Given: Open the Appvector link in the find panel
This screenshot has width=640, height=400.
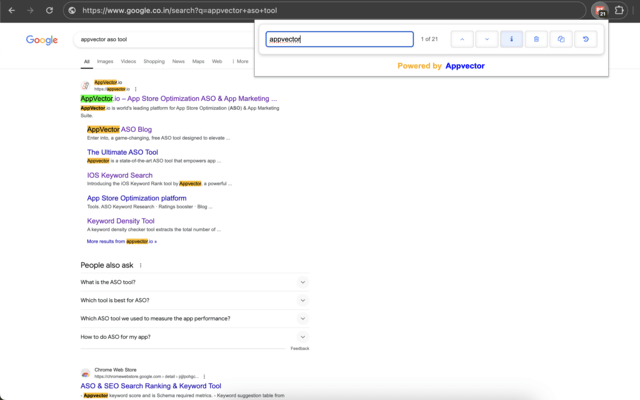Looking at the screenshot, I should (465, 66).
